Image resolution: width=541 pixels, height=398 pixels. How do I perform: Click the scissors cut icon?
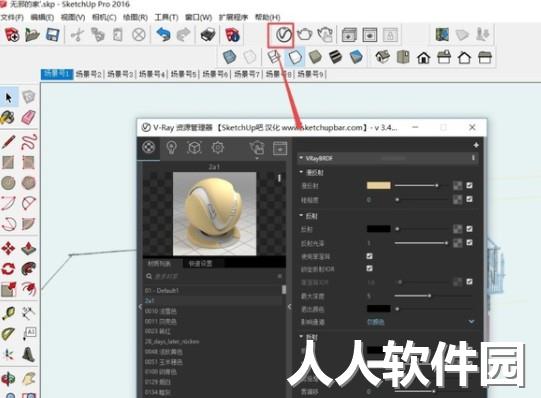77,35
